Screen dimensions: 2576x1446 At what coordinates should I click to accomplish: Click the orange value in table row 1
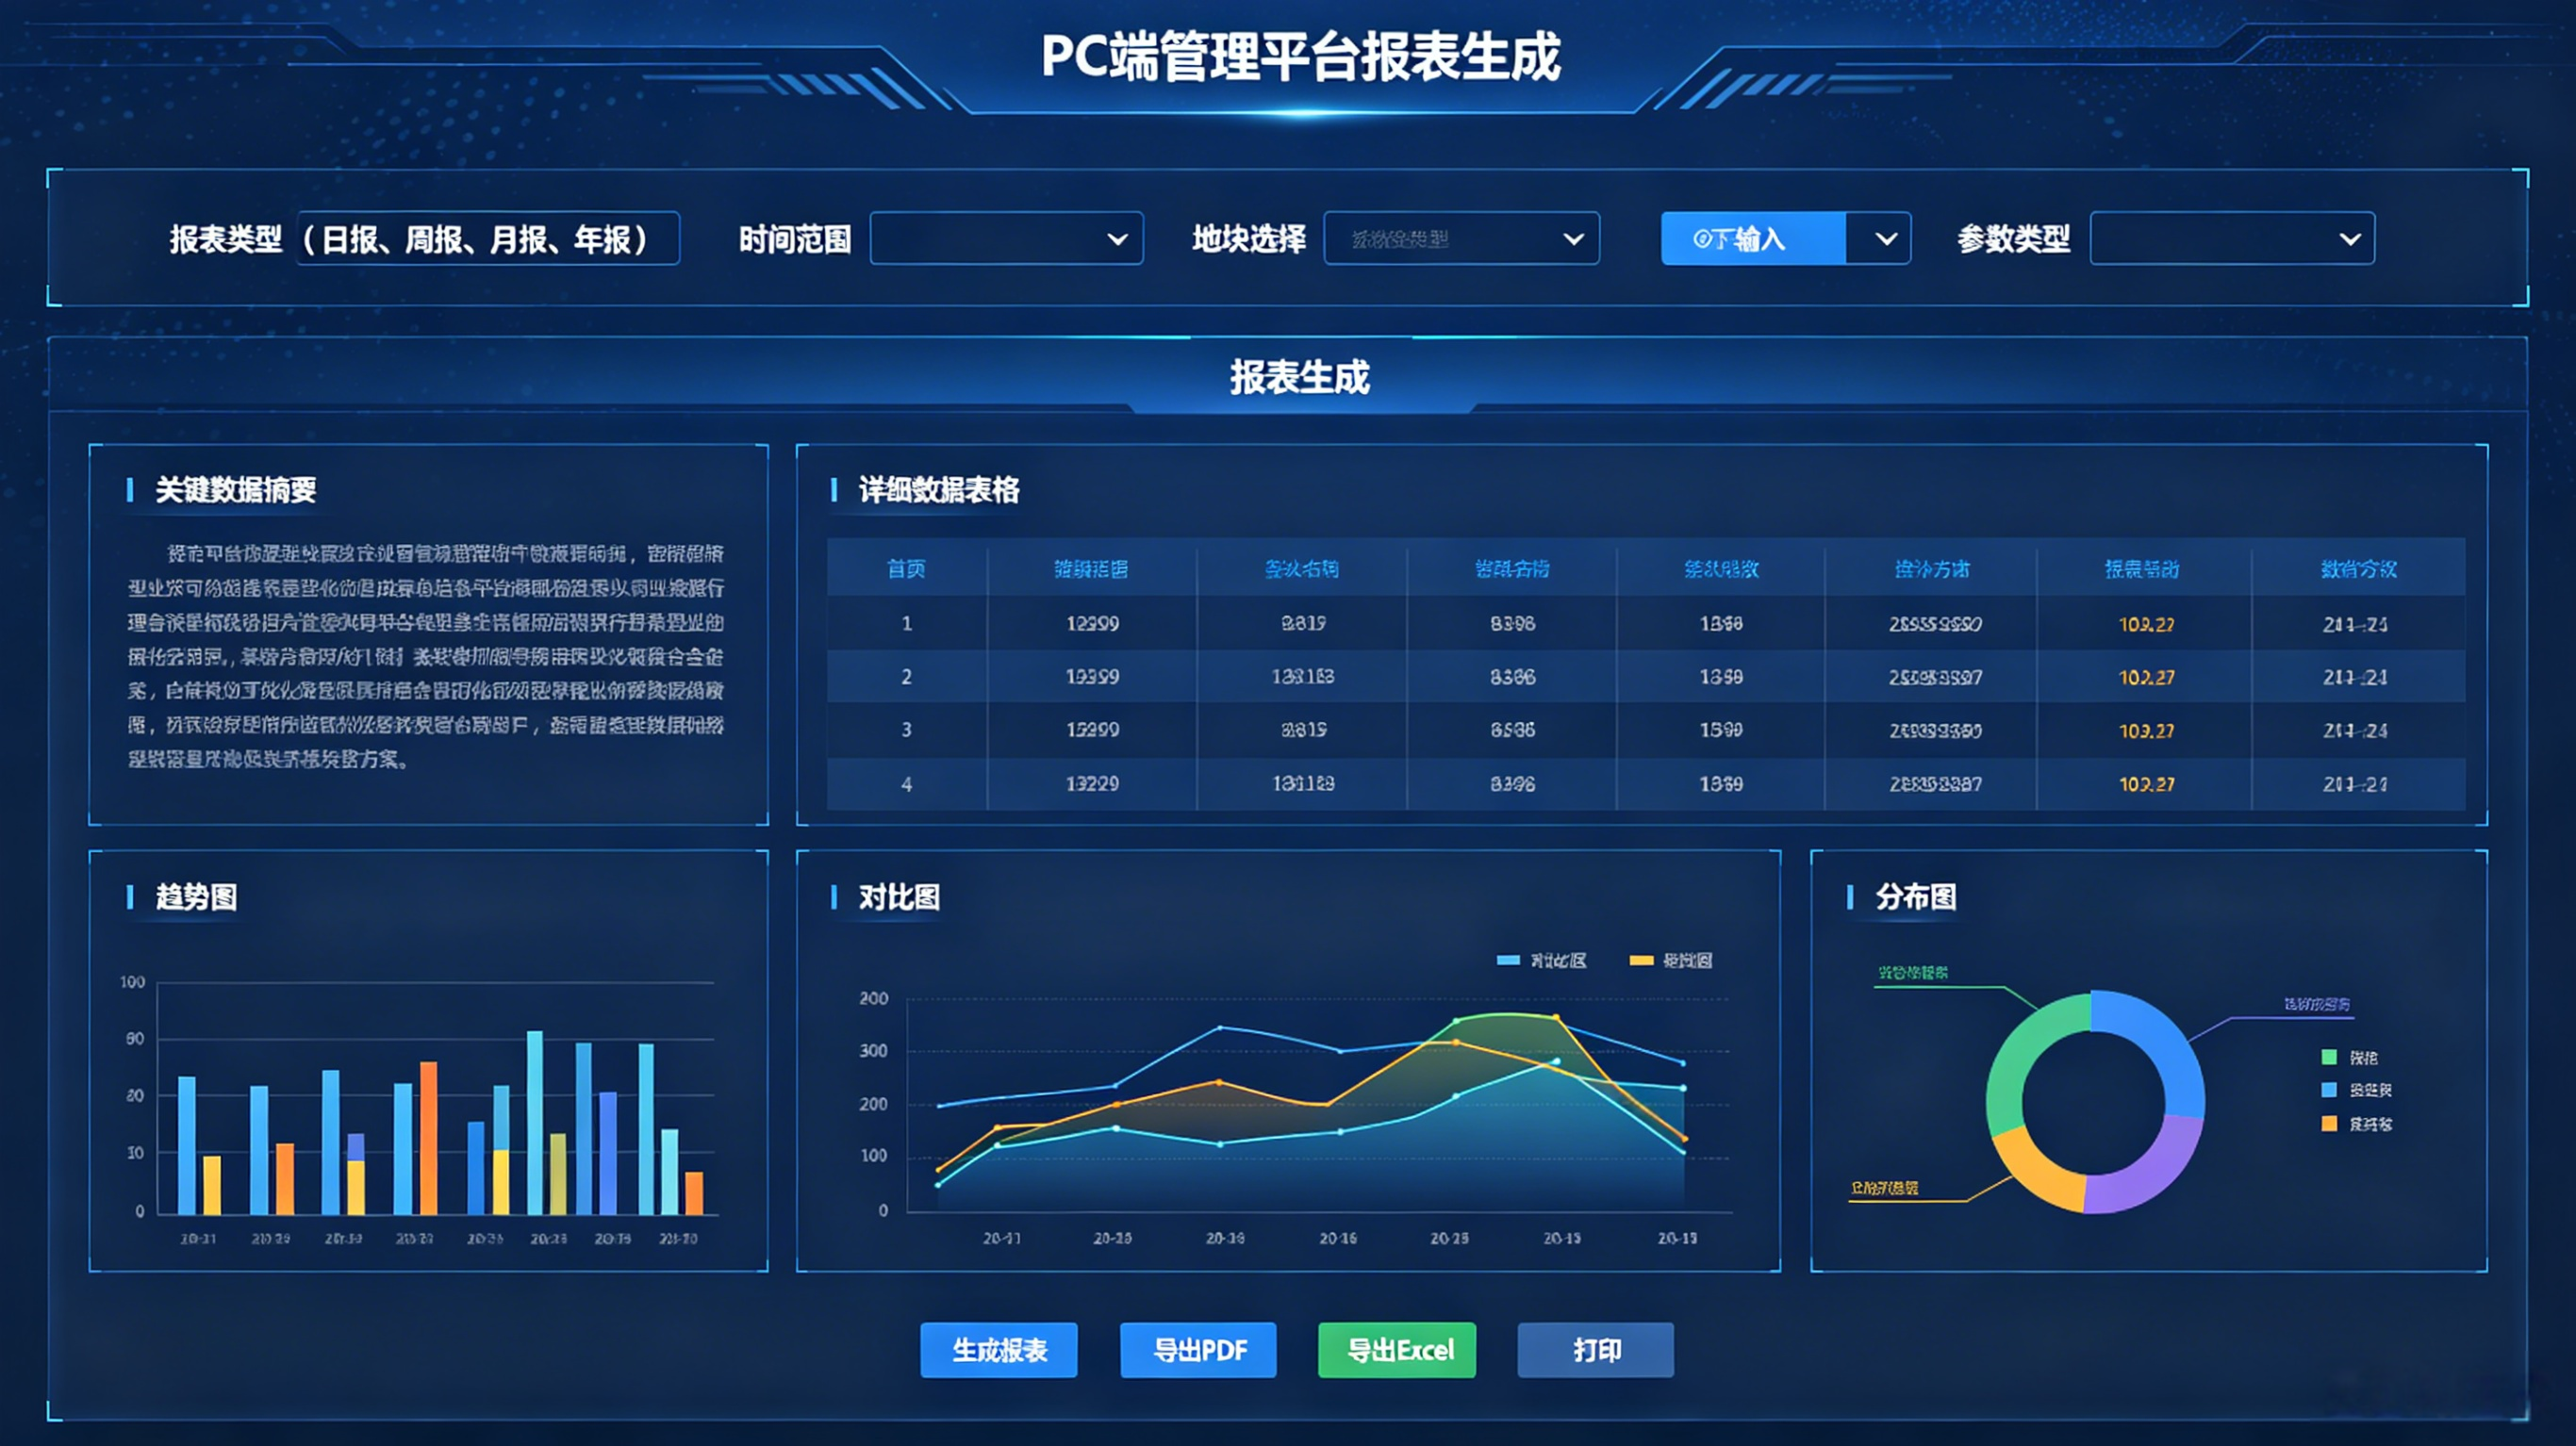coord(2146,624)
